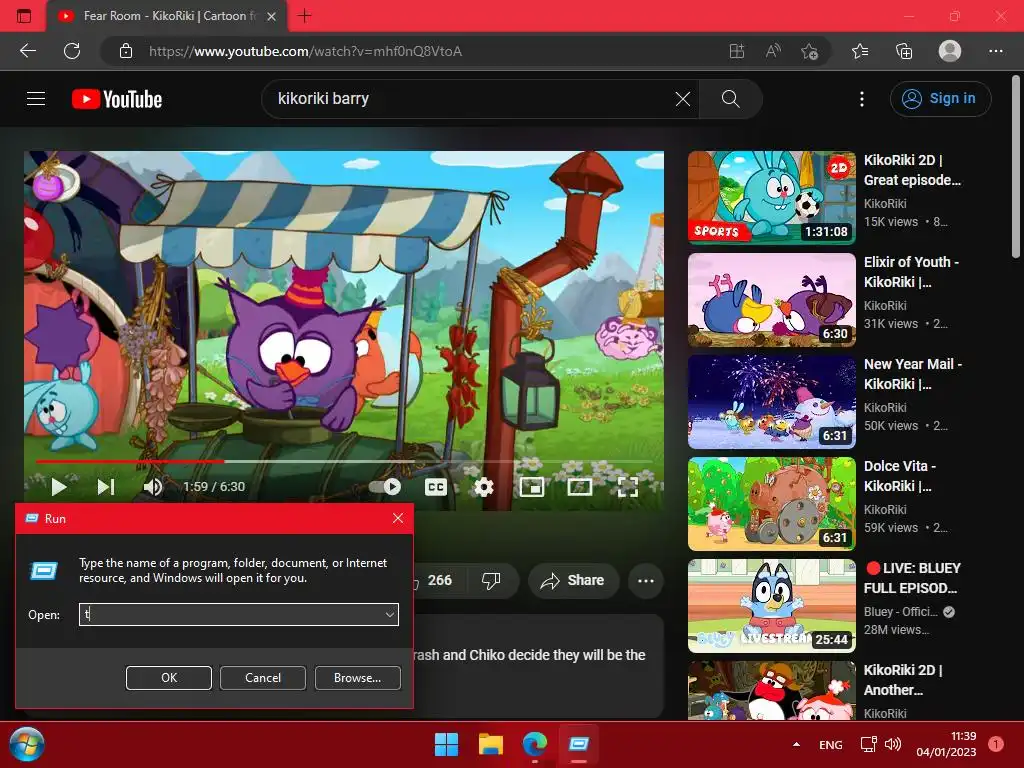
Task: Play the paused video
Action: [59, 487]
